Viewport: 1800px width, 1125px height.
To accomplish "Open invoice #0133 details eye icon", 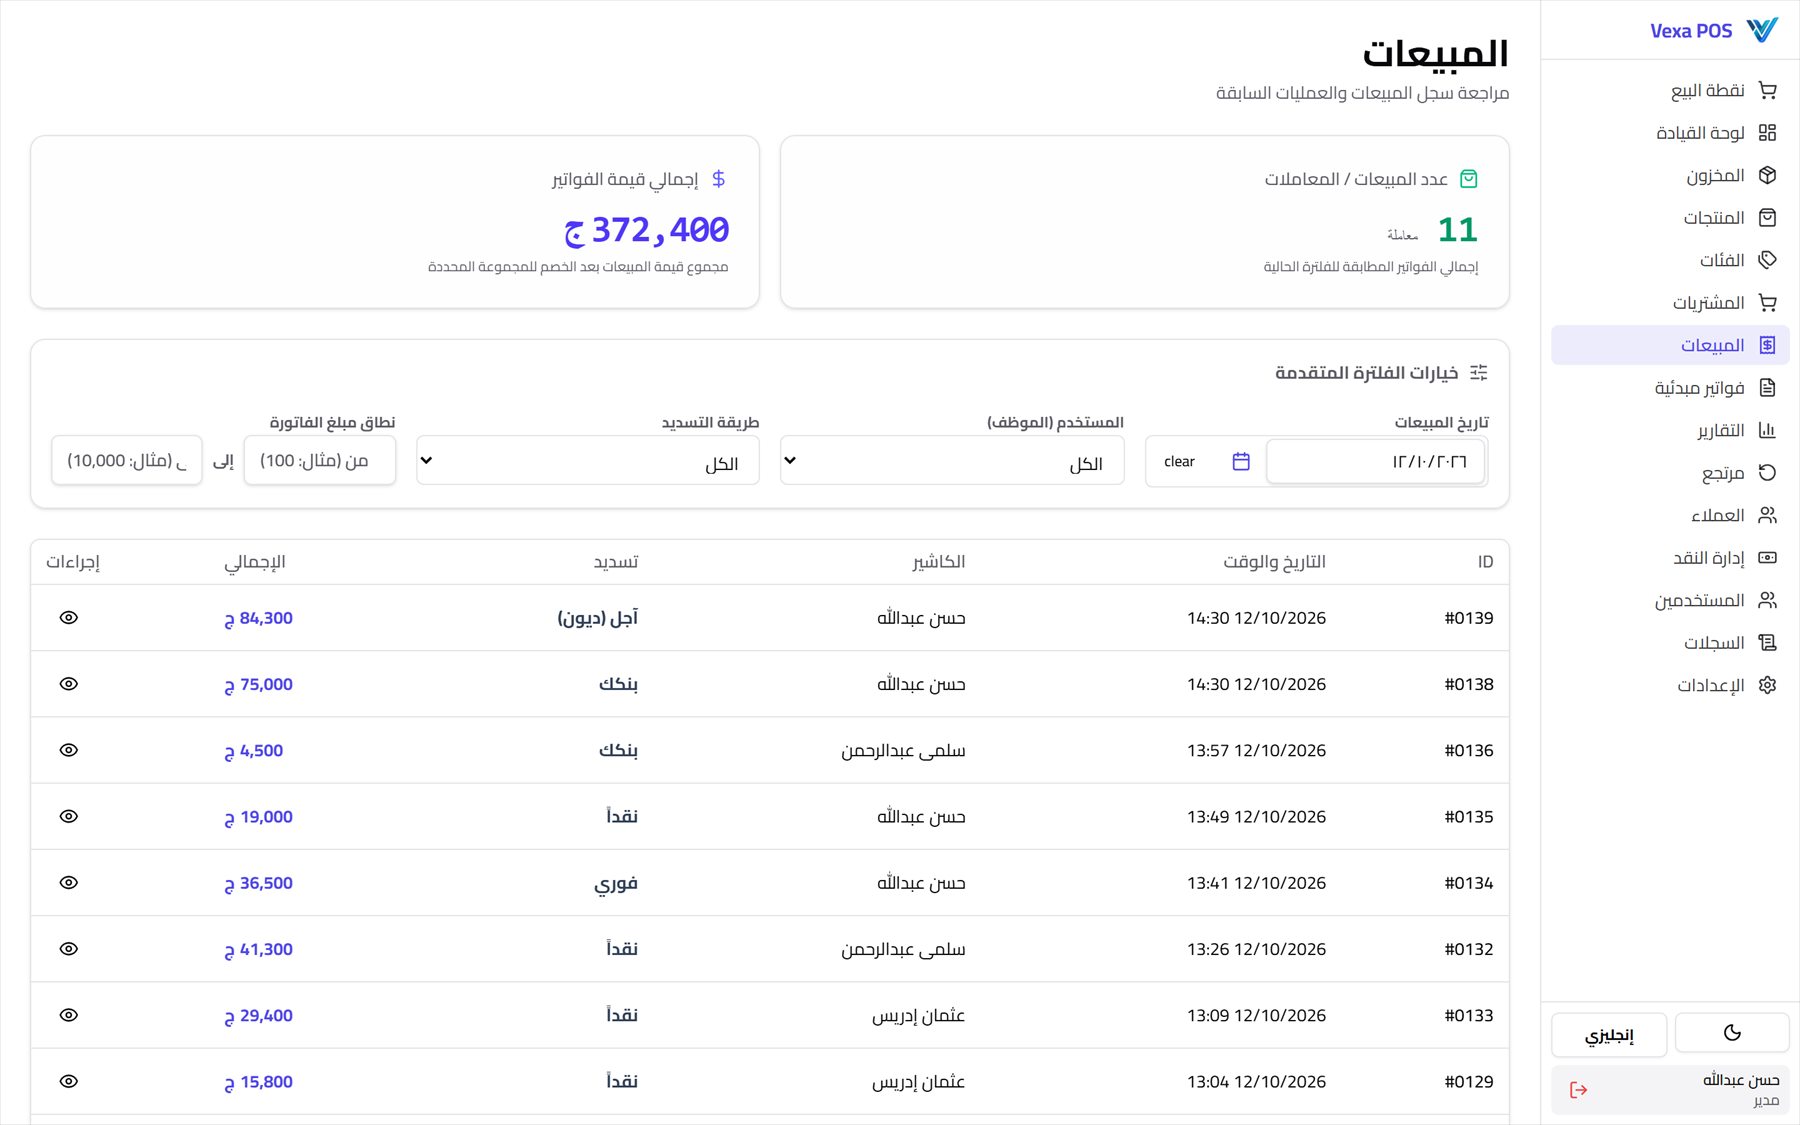I will pos(68,1015).
